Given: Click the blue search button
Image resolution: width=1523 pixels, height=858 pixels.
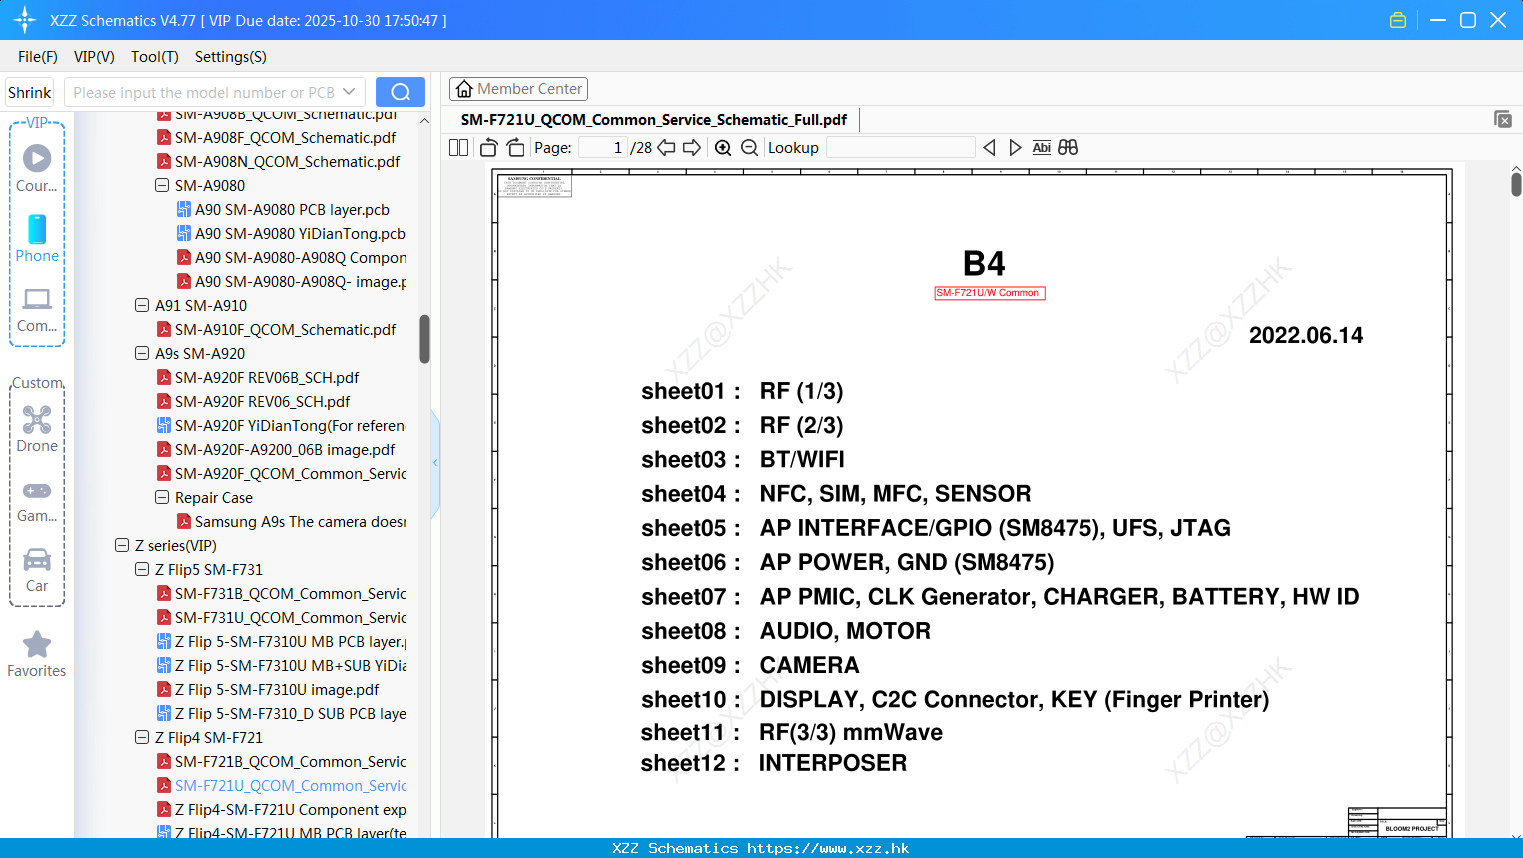Looking at the screenshot, I should [x=400, y=92].
